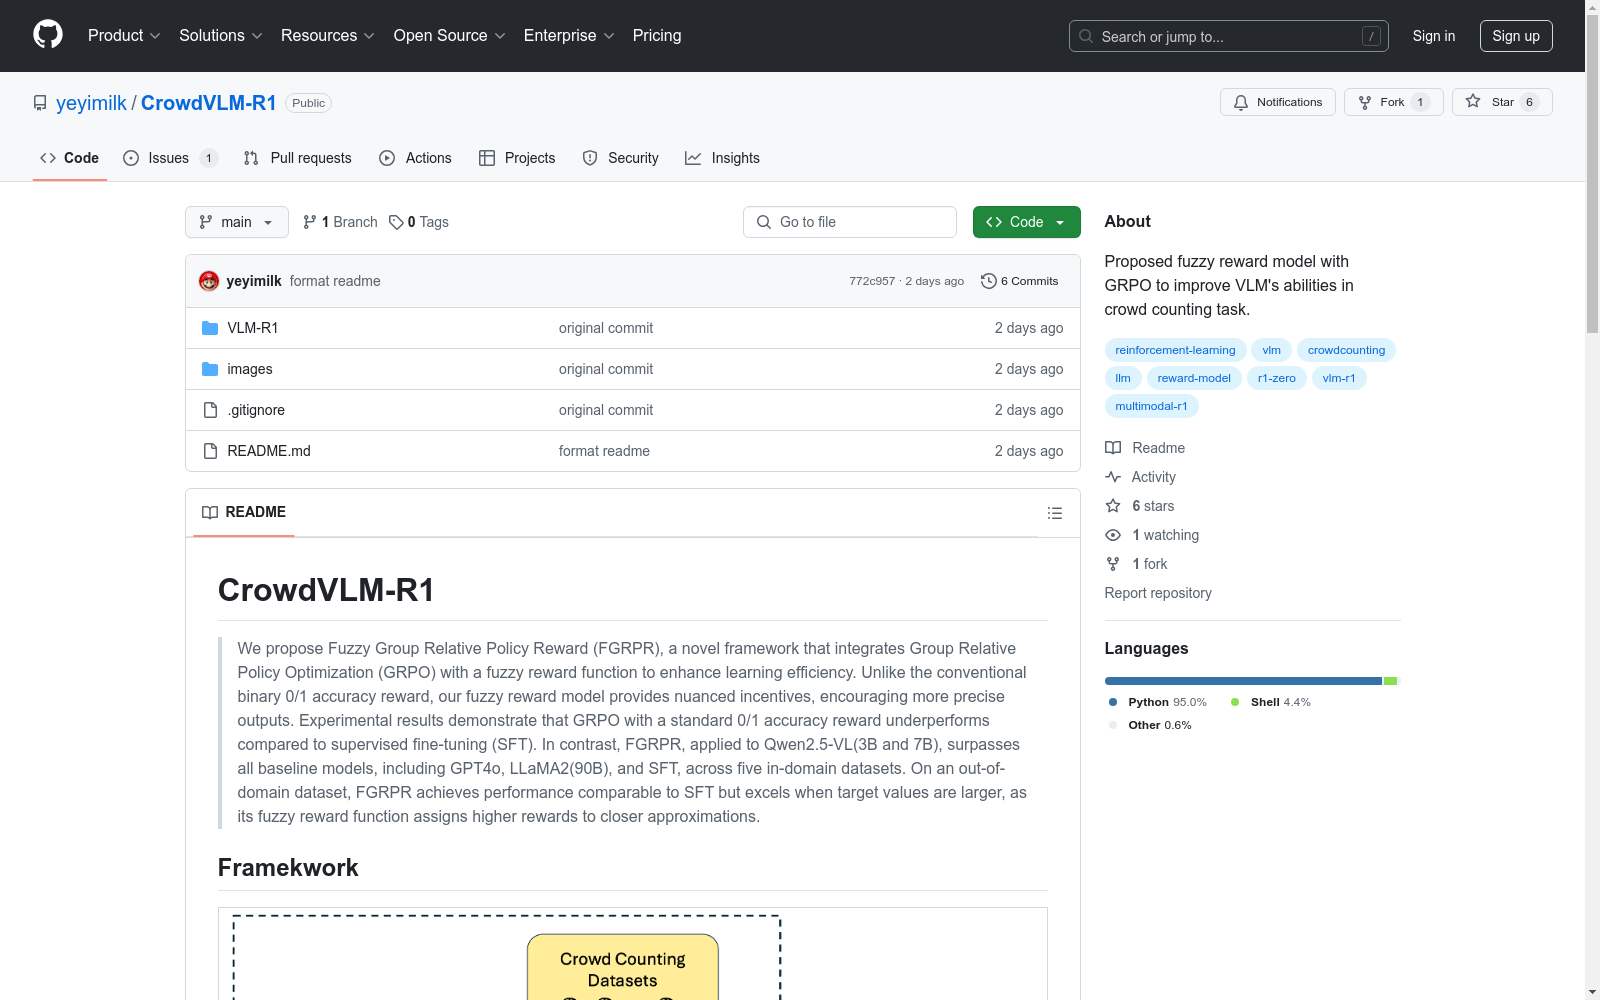This screenshot has width=1600, height=1000.
Task: Click the GitHub logo icon
Action: coord(48,35)
